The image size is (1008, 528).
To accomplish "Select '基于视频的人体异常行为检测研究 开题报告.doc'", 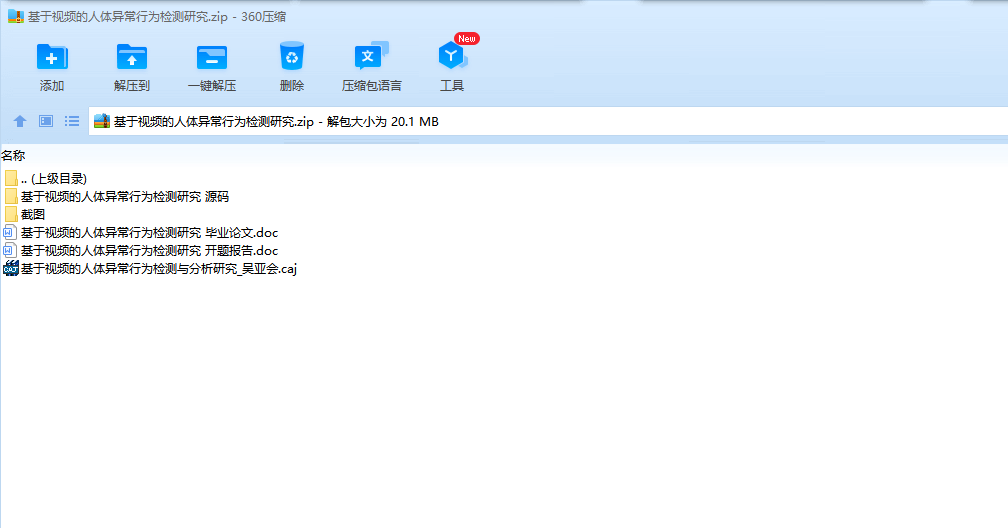I will pos(149,251).
